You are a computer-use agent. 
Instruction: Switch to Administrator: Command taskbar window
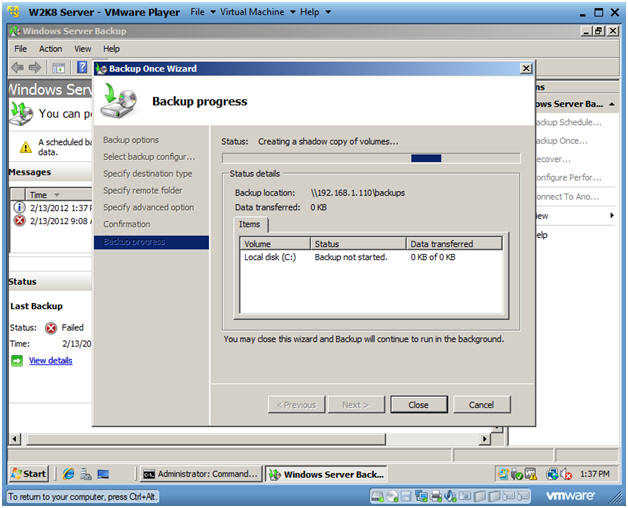click(x=201, y=474)
